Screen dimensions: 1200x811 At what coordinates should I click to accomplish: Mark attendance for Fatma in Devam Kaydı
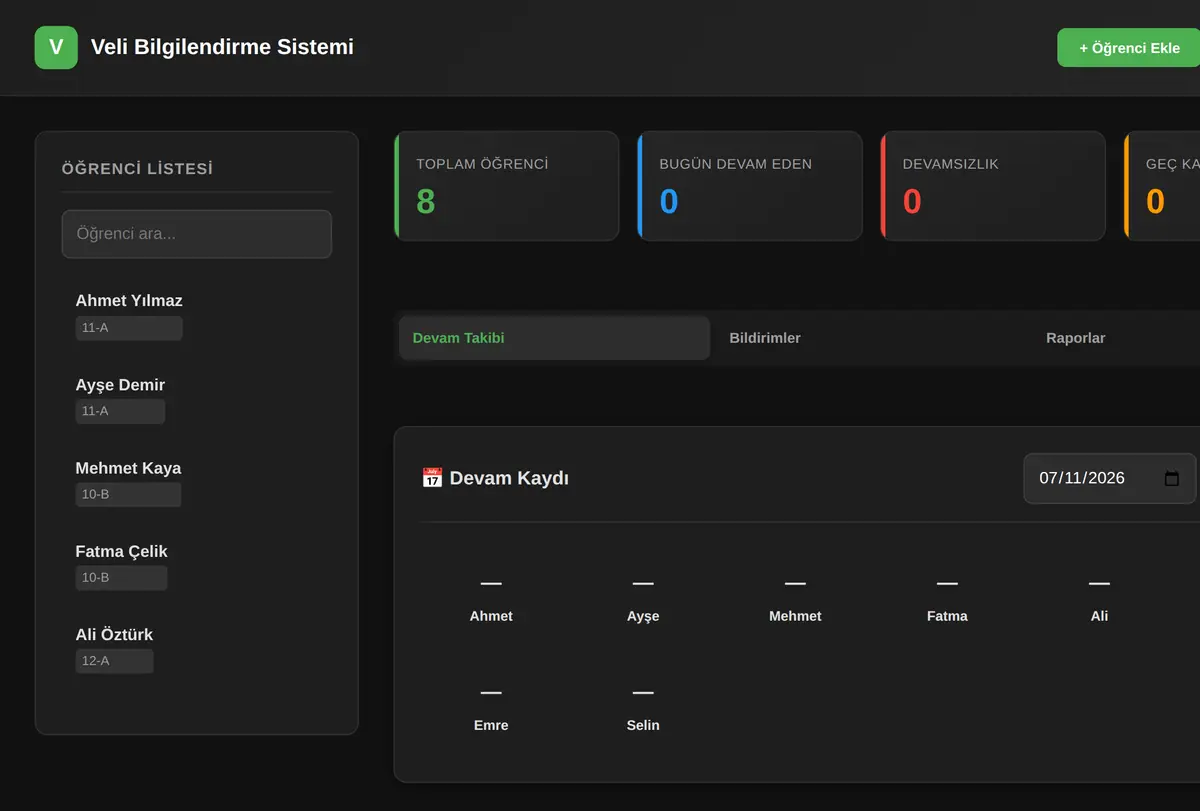tap(947, 598)
